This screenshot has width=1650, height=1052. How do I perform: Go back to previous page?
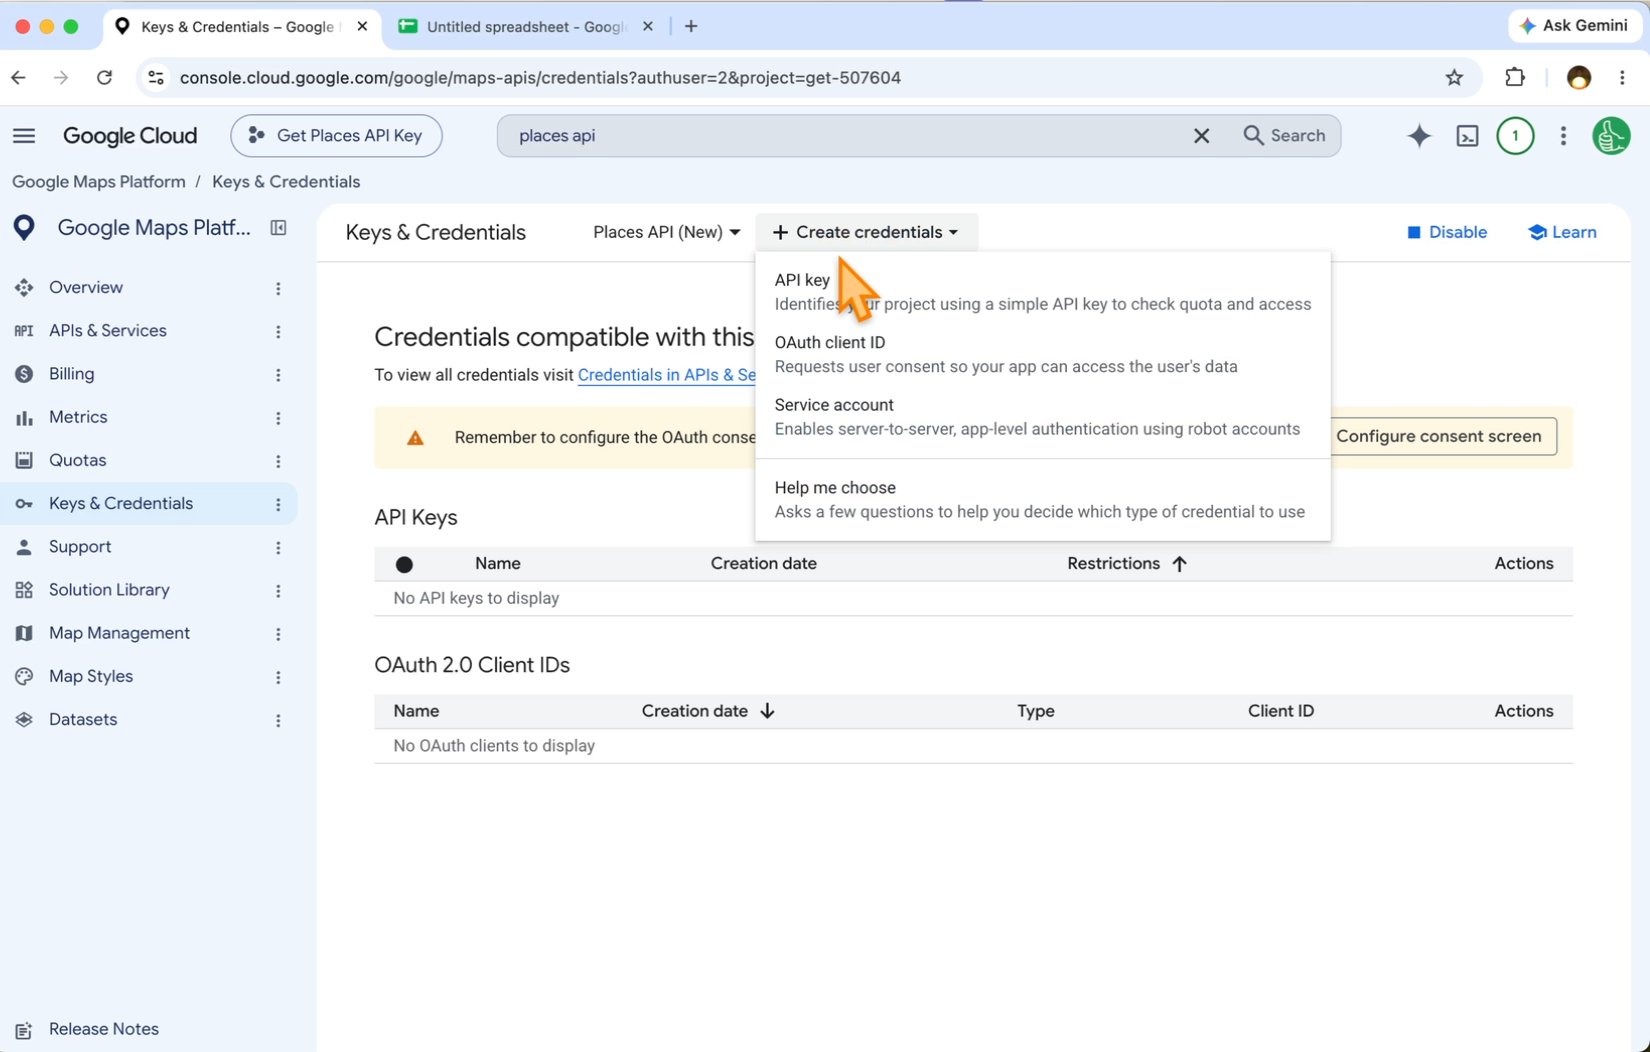point(18,78)
